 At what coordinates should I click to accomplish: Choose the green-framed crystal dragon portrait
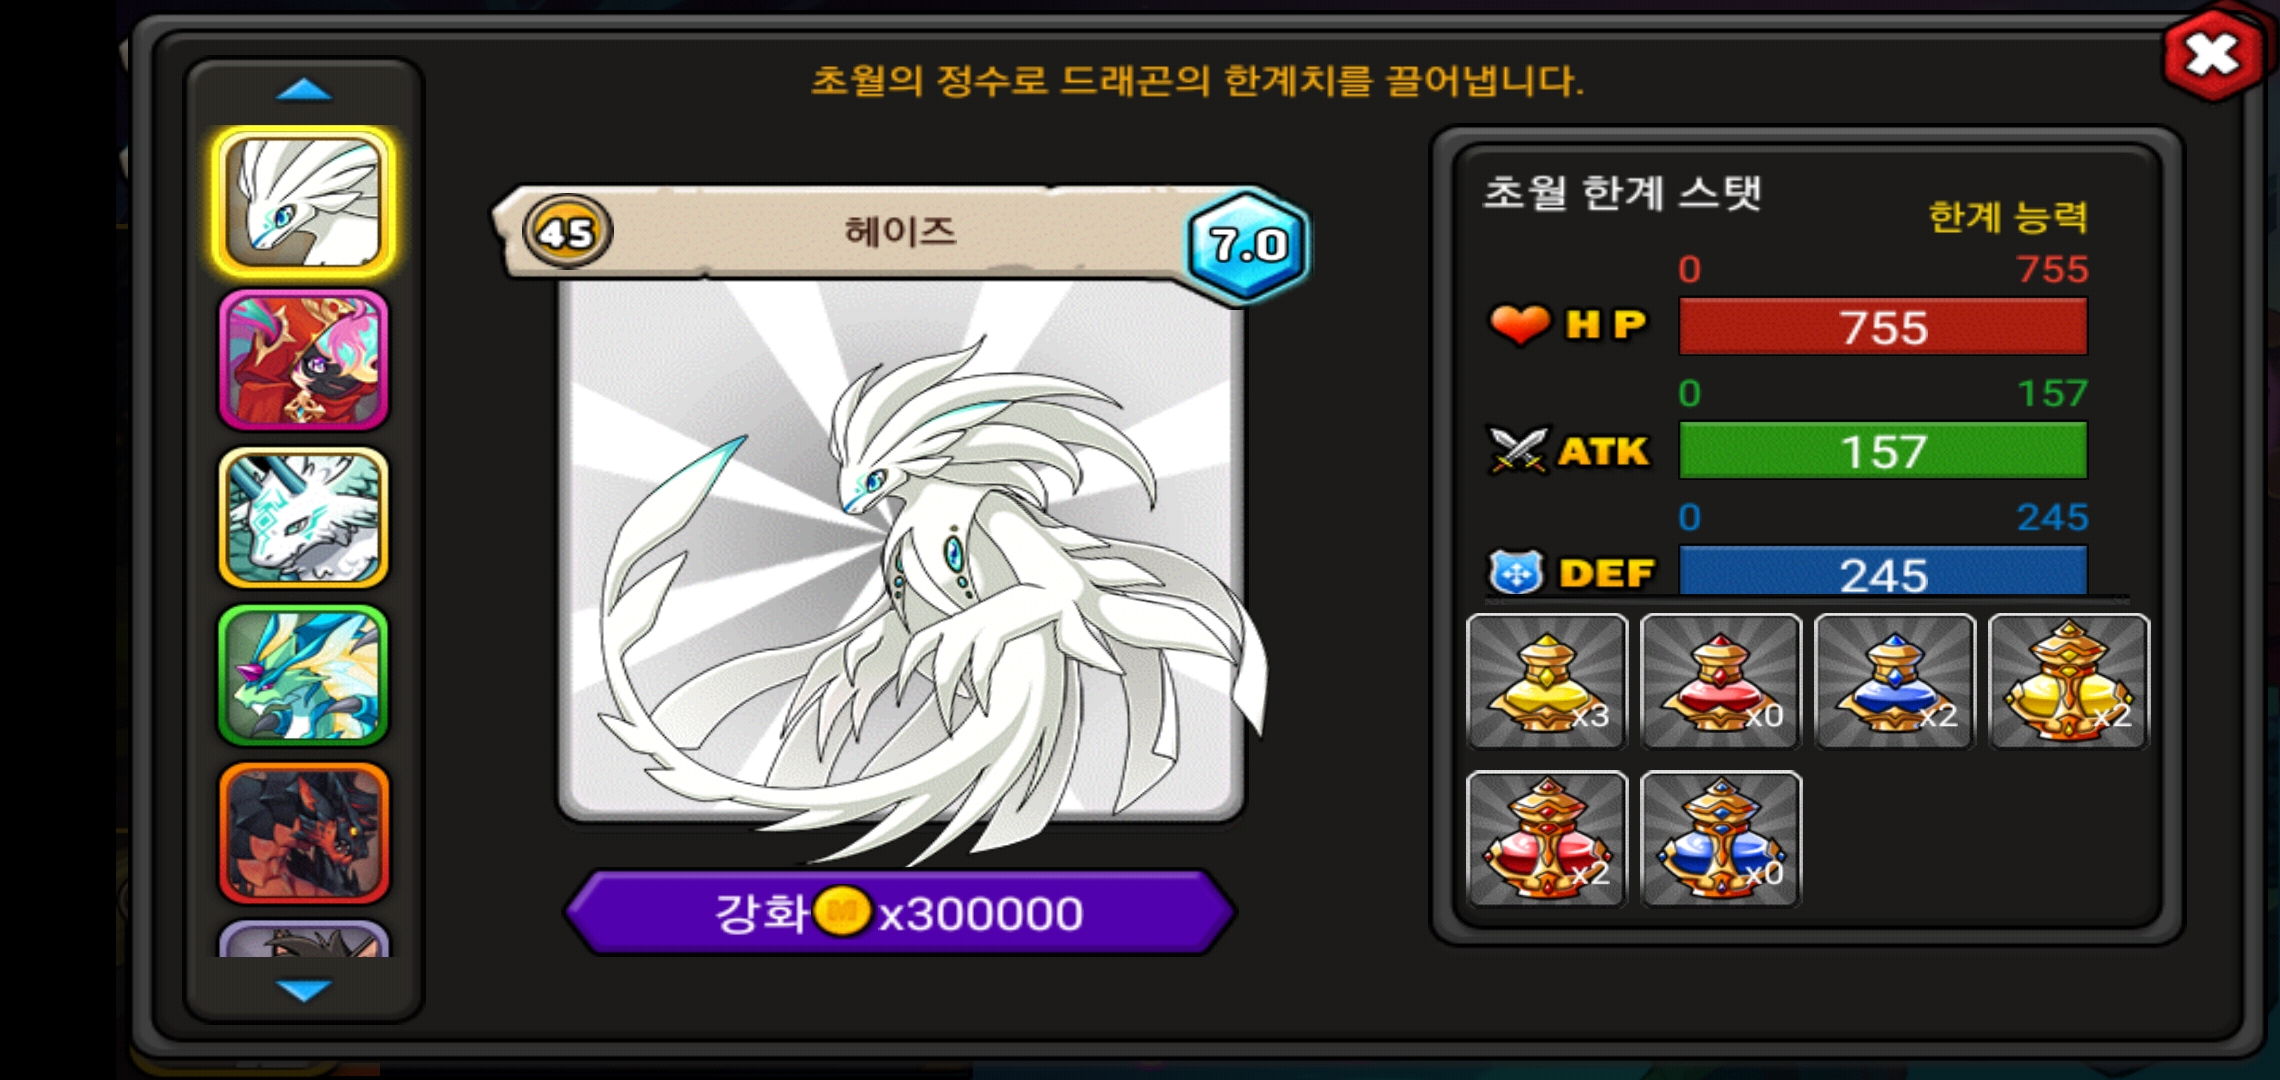[x=304, y=676]
